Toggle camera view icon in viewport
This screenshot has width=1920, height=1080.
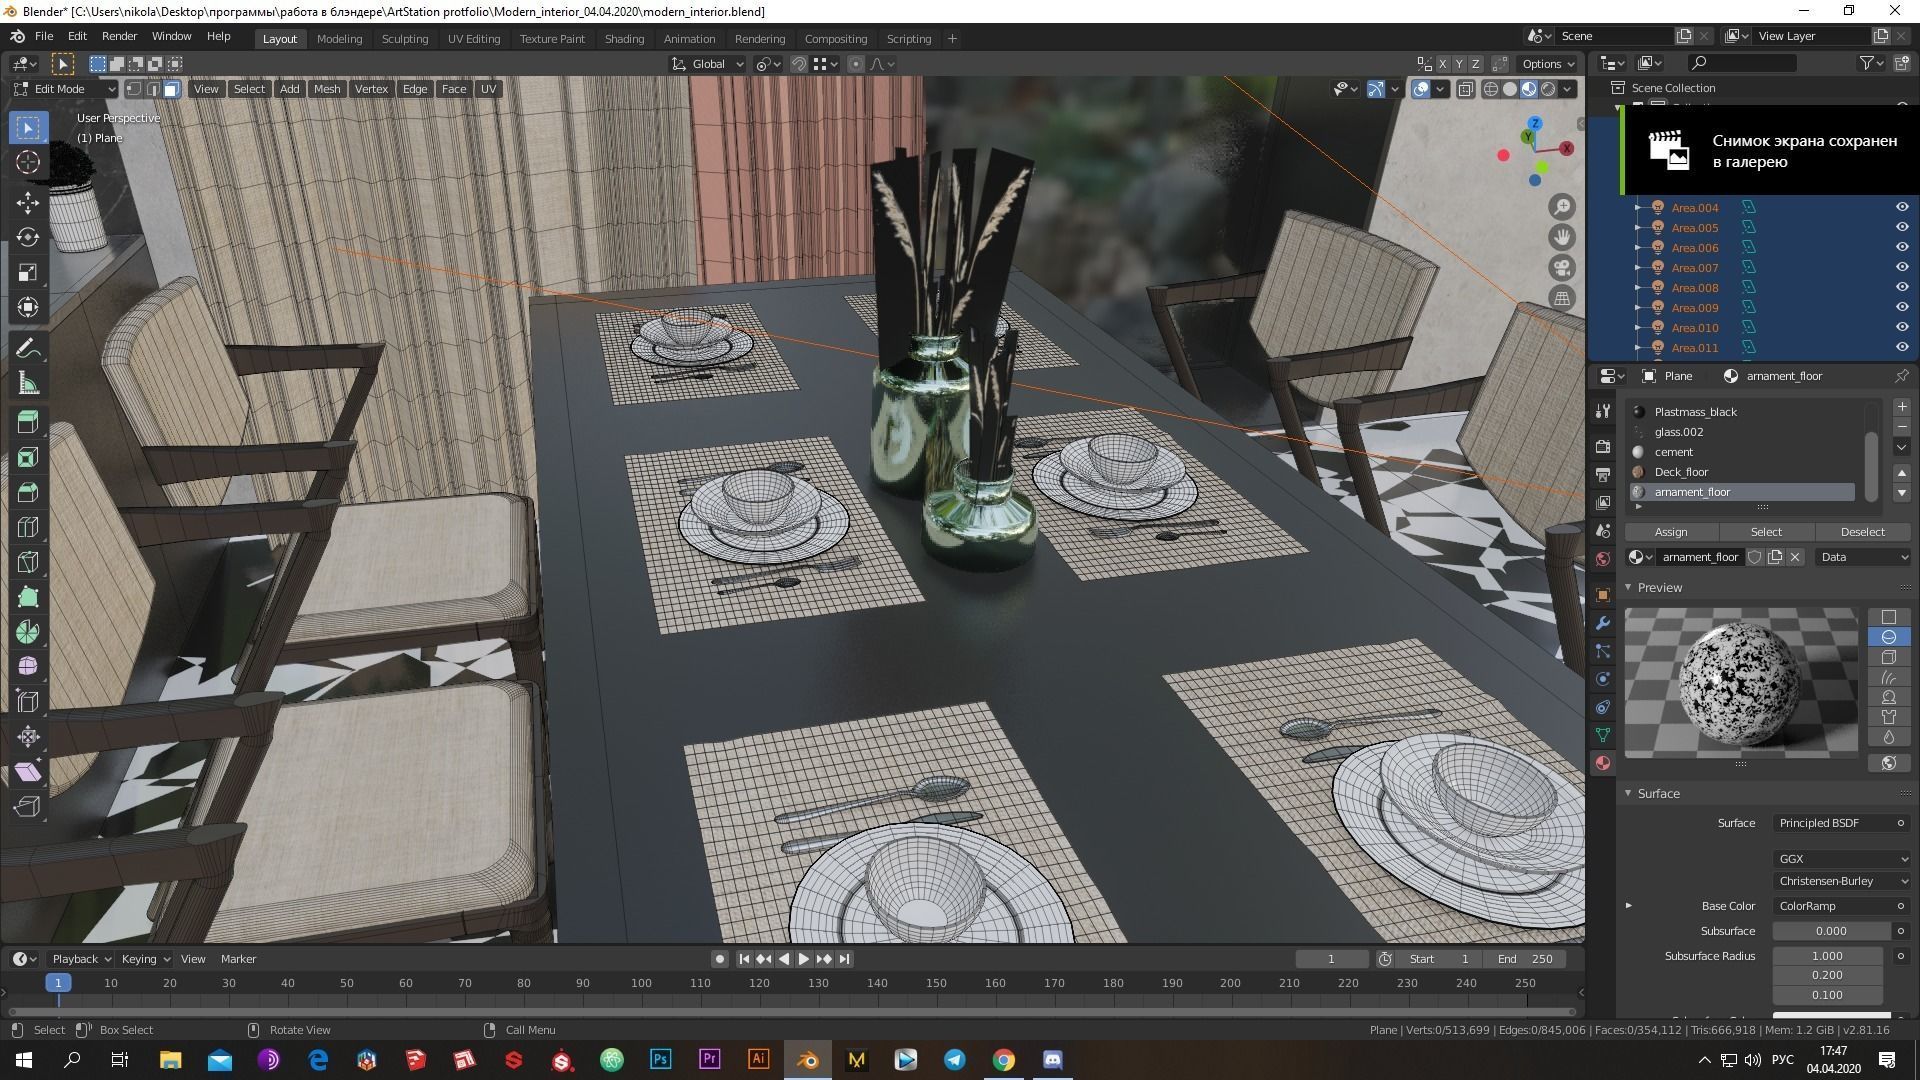[1562, 268]
